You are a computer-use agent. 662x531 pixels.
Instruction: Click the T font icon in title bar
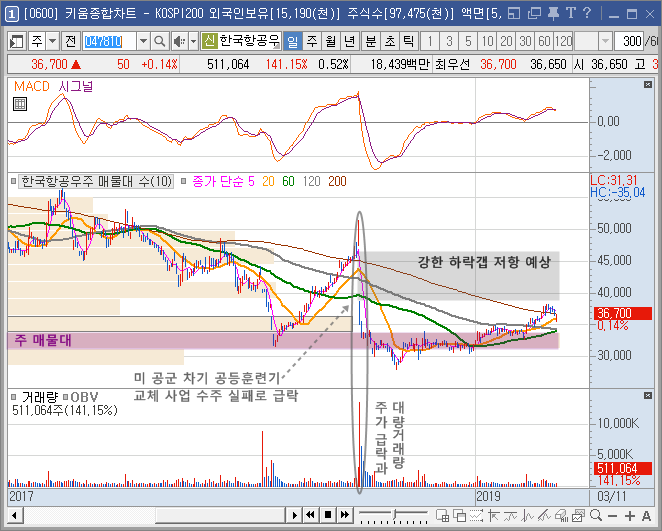[x=570, y=14]
